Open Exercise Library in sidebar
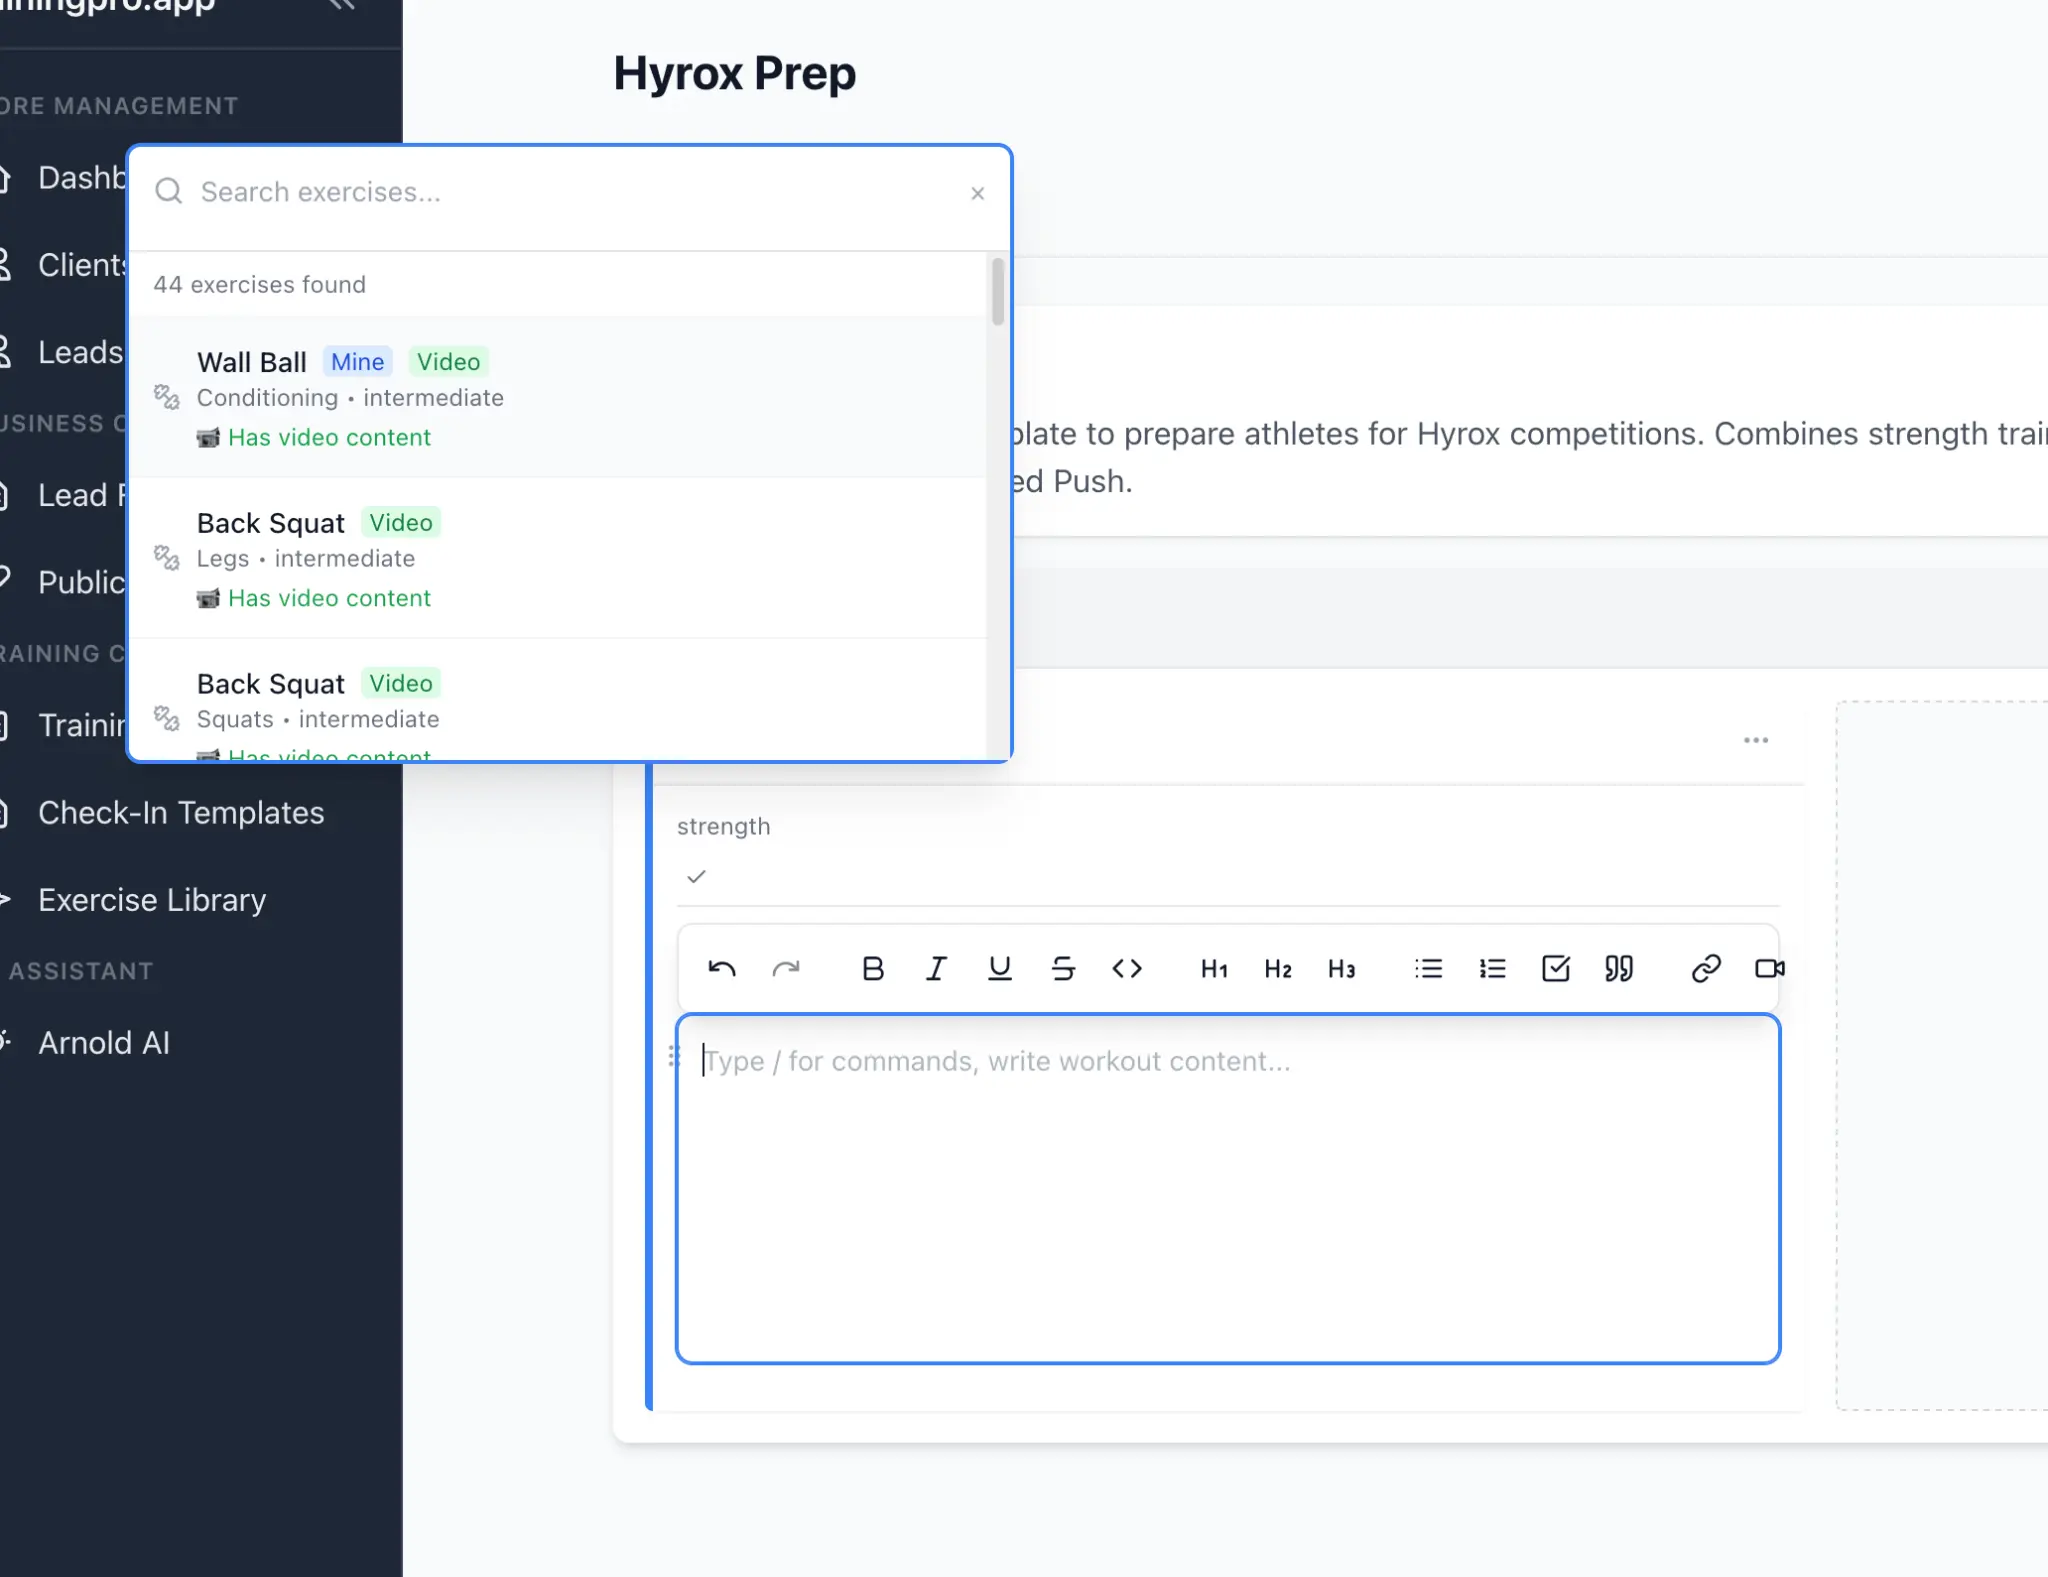 click(152, 900)
